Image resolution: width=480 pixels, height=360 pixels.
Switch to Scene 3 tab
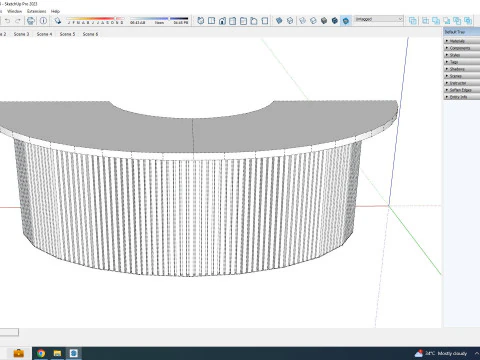(21, 34)
